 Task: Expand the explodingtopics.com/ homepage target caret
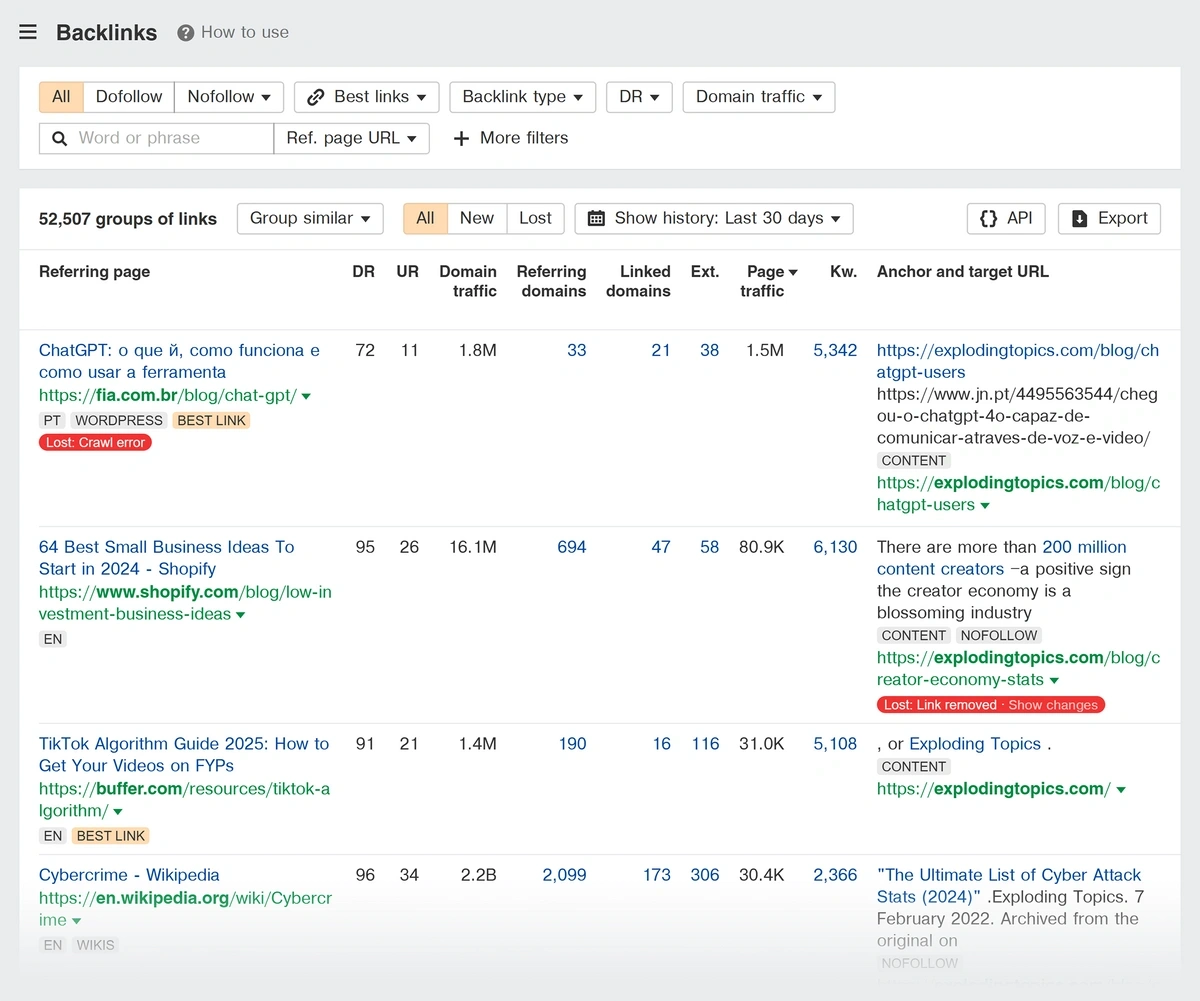tap(1121, 790)
